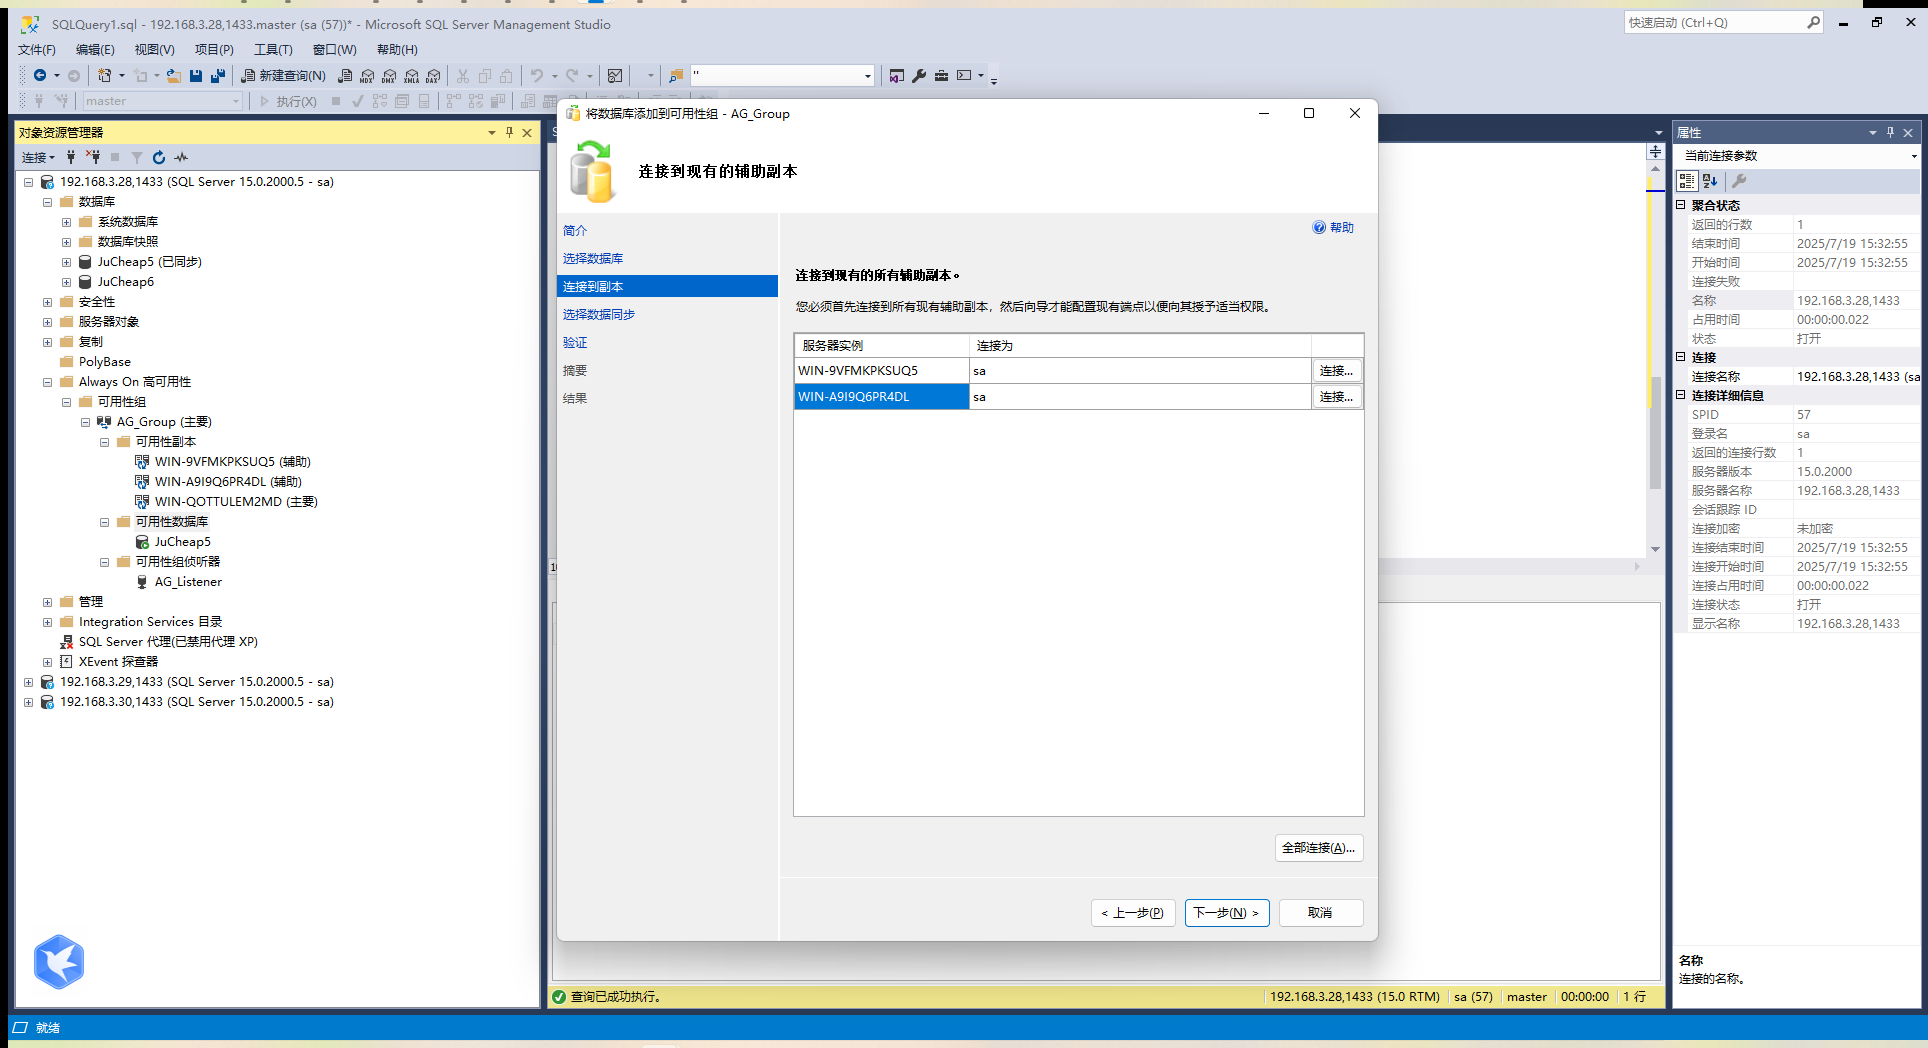The height and width of the screenshot is (1048, 1928).
Task: Collapse the 192.168.3.28,1433 server node
Action: click(x=28, y=182)
